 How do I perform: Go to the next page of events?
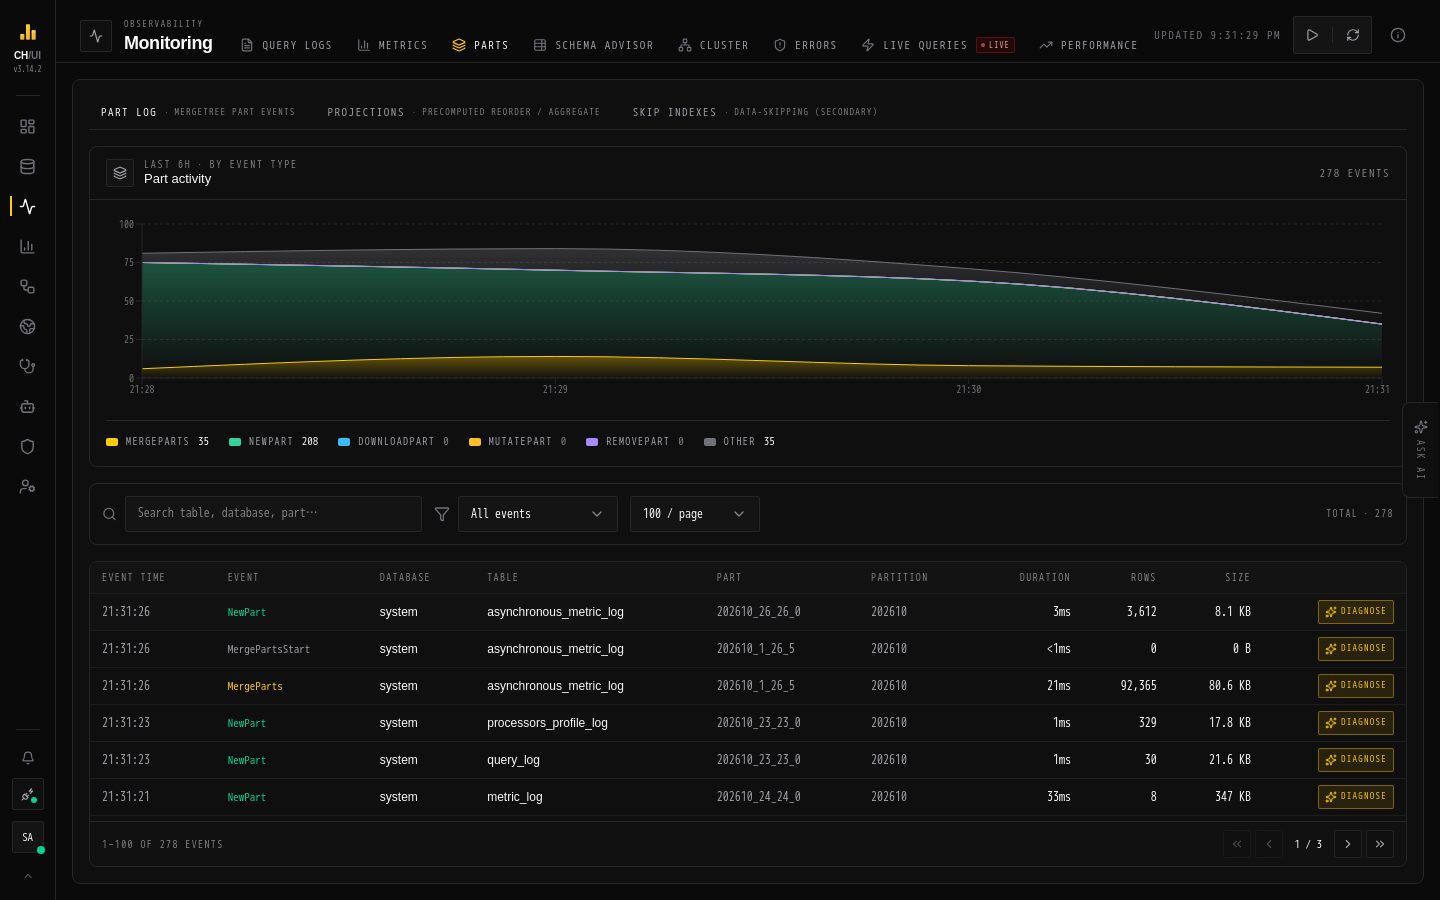(1347, 844)
